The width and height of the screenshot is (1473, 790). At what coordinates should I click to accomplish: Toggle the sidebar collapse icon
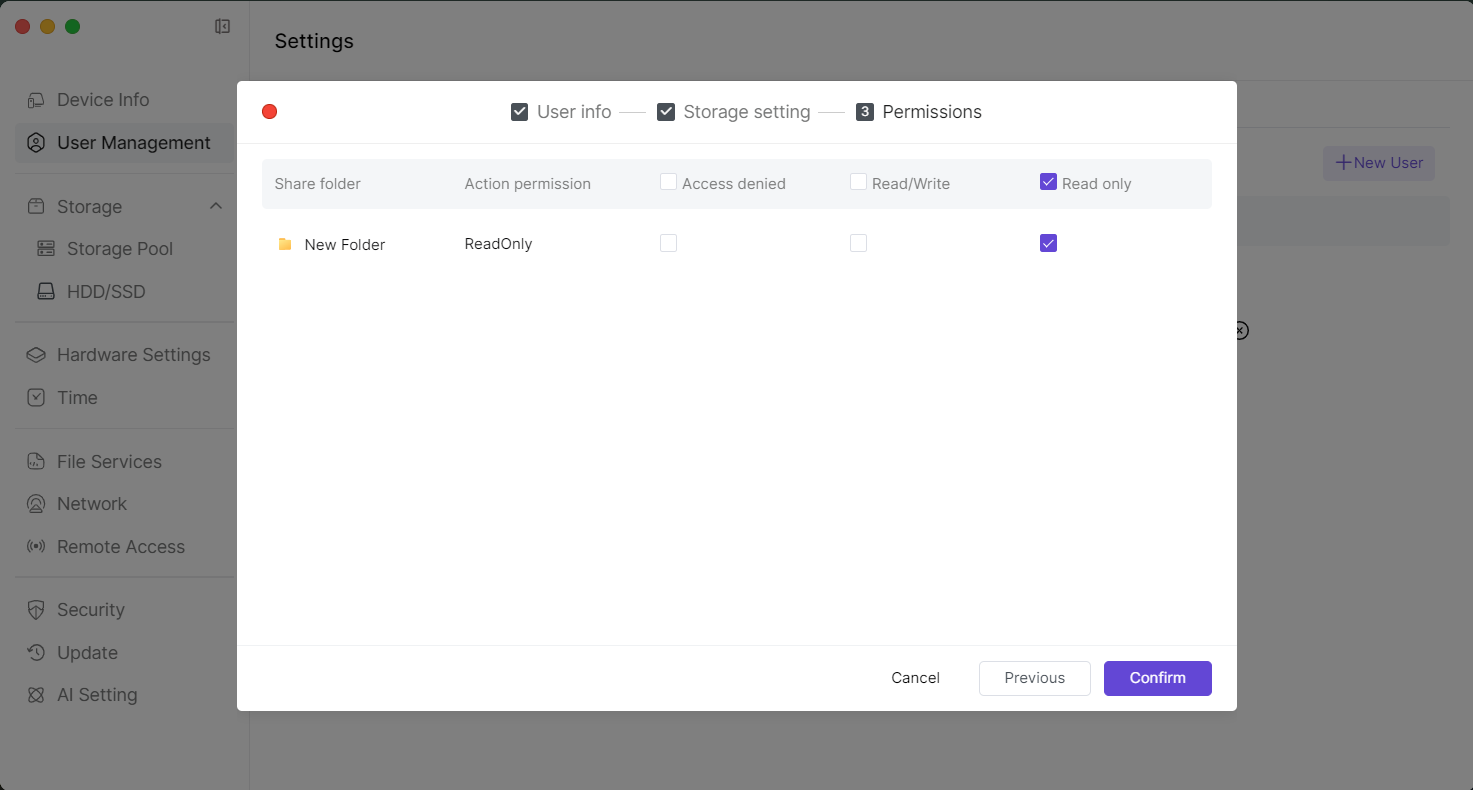223,26
